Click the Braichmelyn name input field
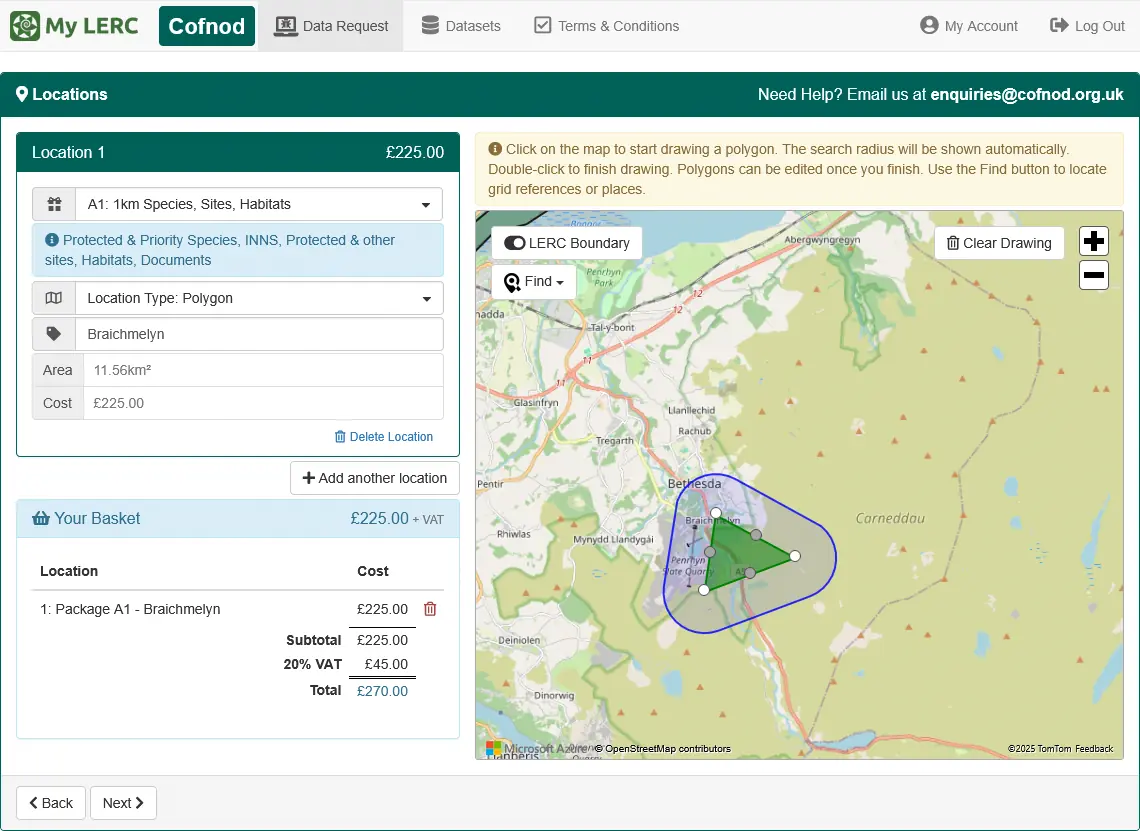Viewport: 1140px width, 831px height. click(260, 334)
